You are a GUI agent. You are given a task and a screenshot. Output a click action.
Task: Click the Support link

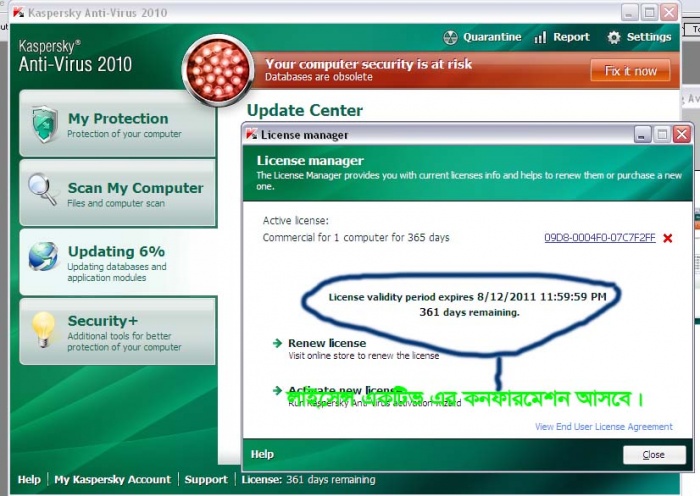206,479
